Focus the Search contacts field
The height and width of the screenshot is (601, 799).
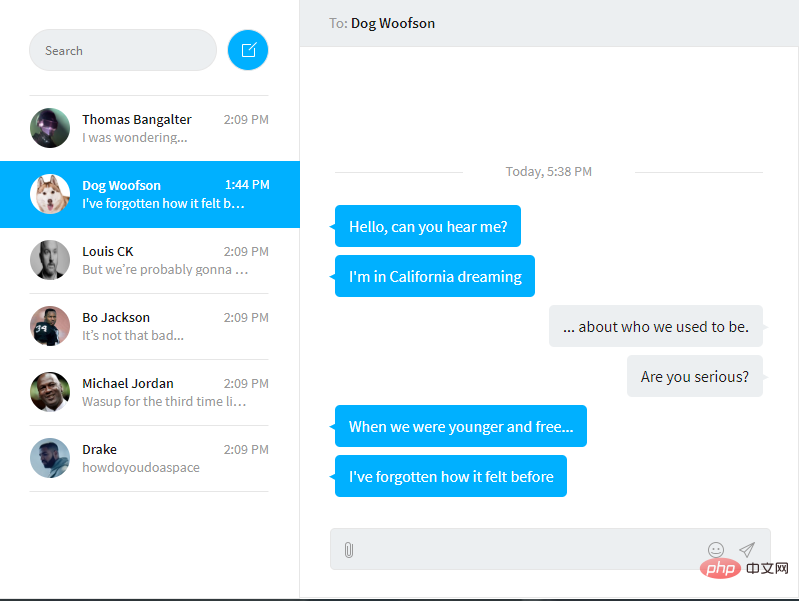click(123, 50)
